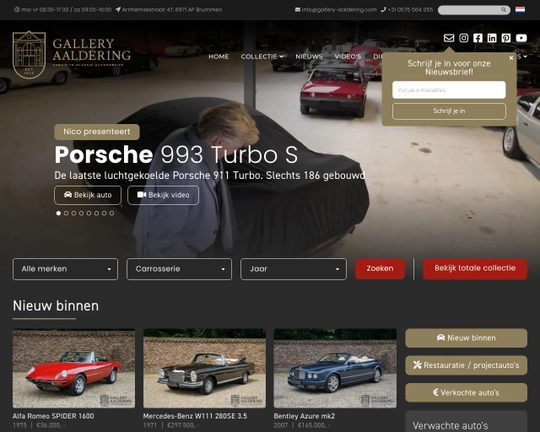Open the Mercedes-Benz W111 thumbnail
540x432 pixels.
pyautogui.click(x=204, y=368)
